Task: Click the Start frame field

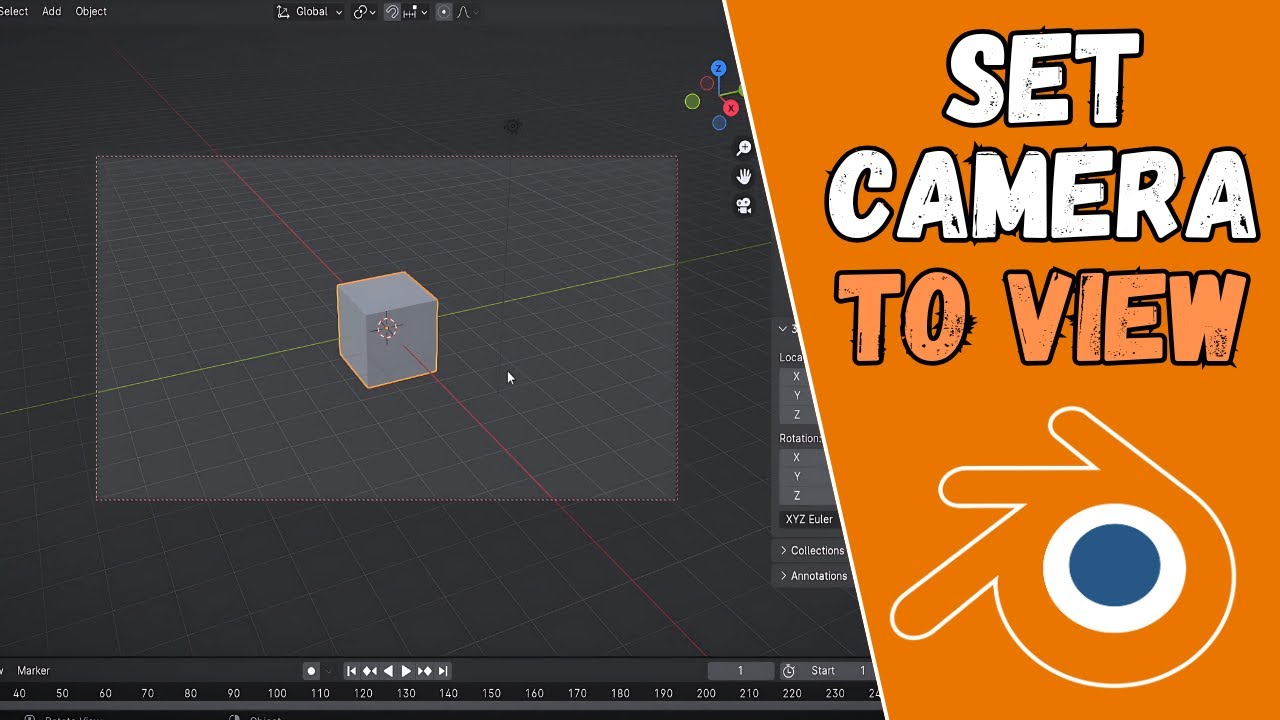Action: click(835, 670)
